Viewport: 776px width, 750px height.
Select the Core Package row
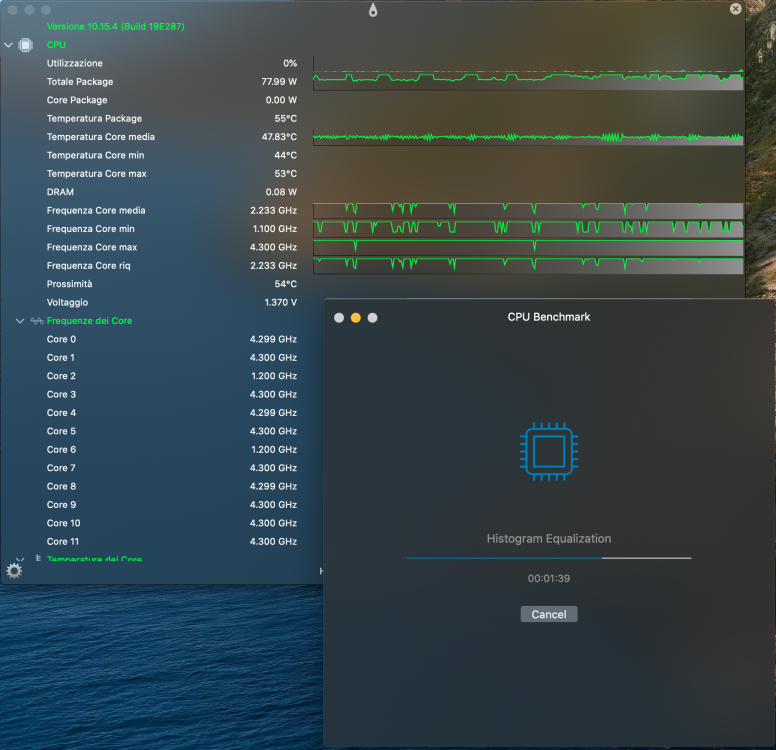click(172, 100)
